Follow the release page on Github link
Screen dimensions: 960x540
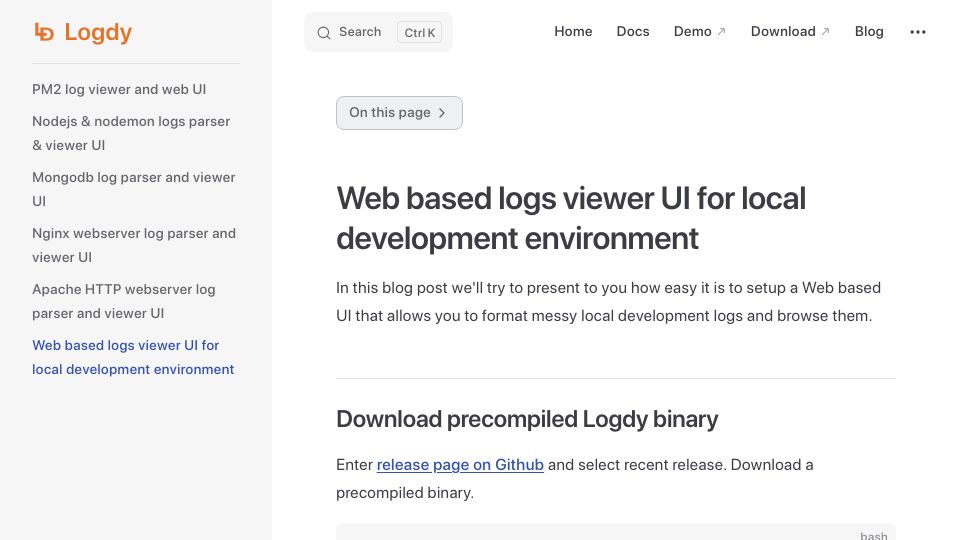point(460,465)
